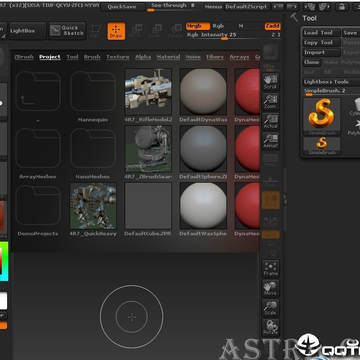The width and height of the screenshot is (360, 360).
Task: Open the DemoProjects folder
Action: (x=38, y=210)
